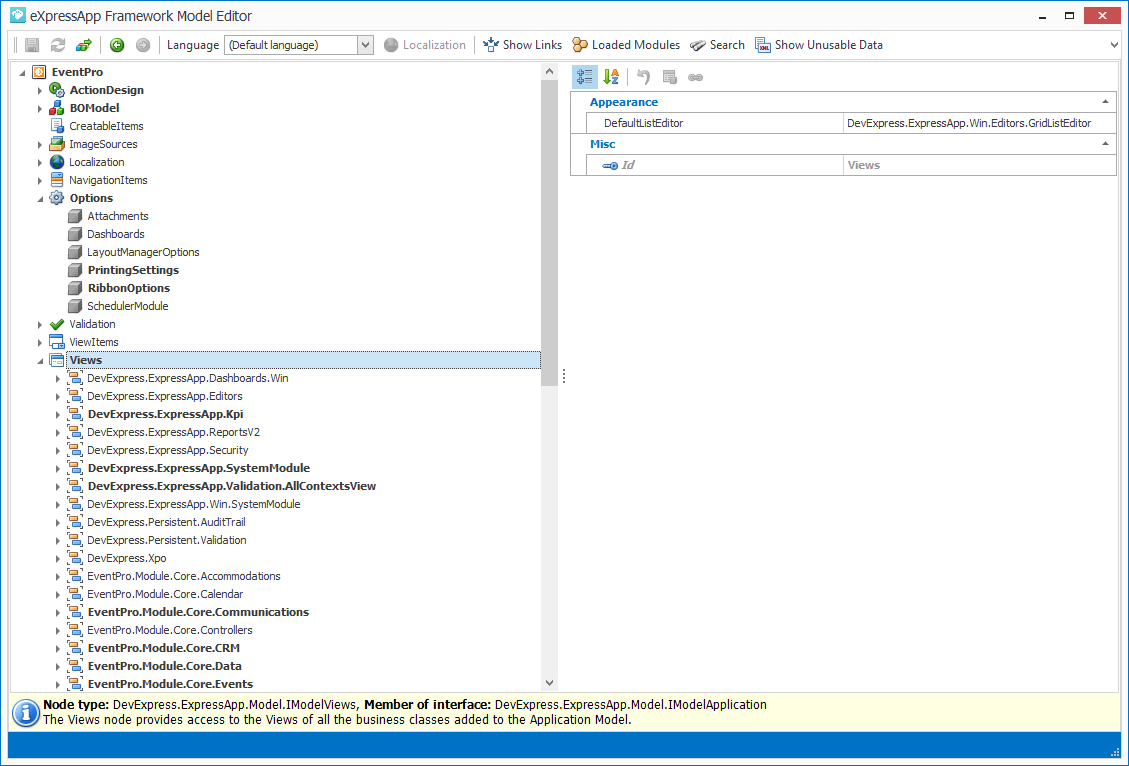Viewport: 1129px width, 766px height.
Task: Select EventPro.Module.Core.CRM node
Action: tap(163, 648)
